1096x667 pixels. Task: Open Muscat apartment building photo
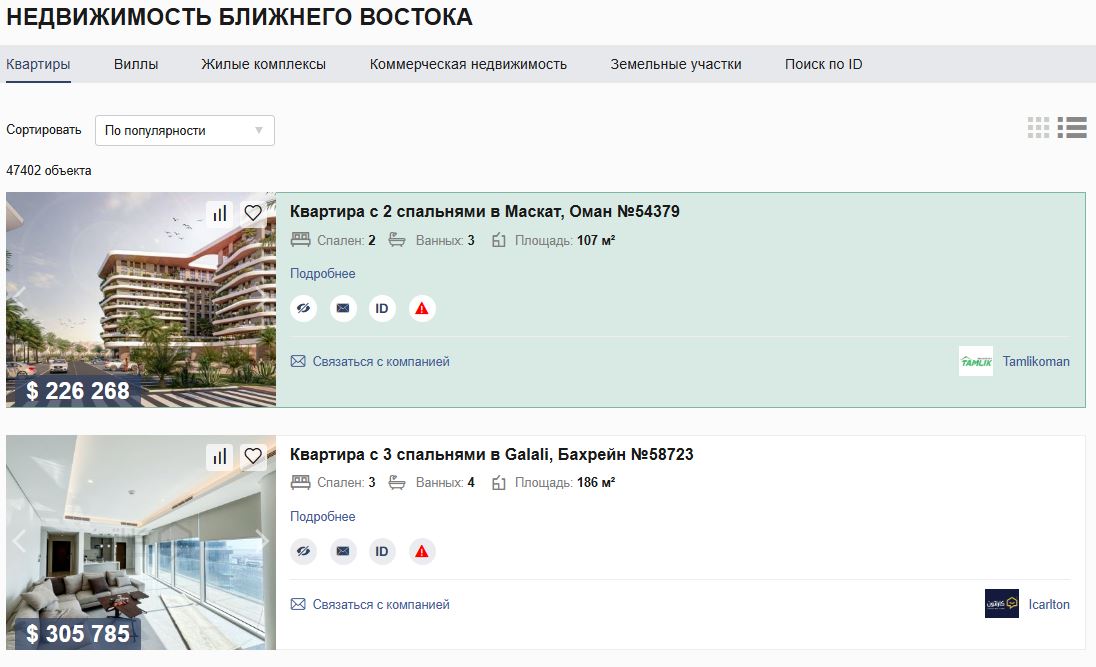pos(141,299)
